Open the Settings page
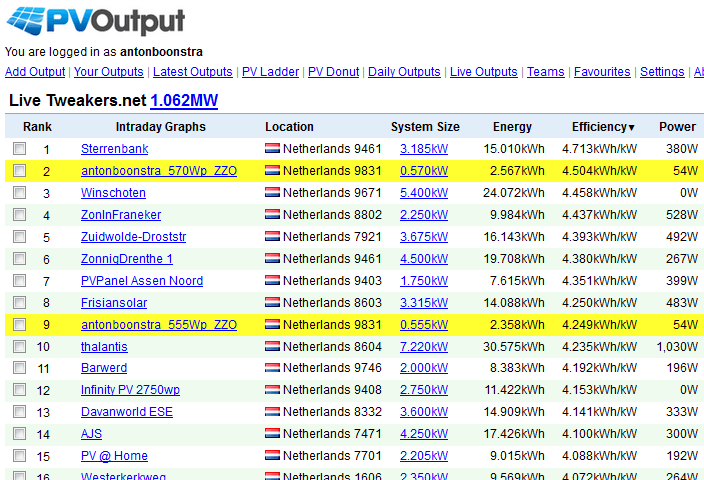This screenshot has height=480, width=704. coord(662,72)
